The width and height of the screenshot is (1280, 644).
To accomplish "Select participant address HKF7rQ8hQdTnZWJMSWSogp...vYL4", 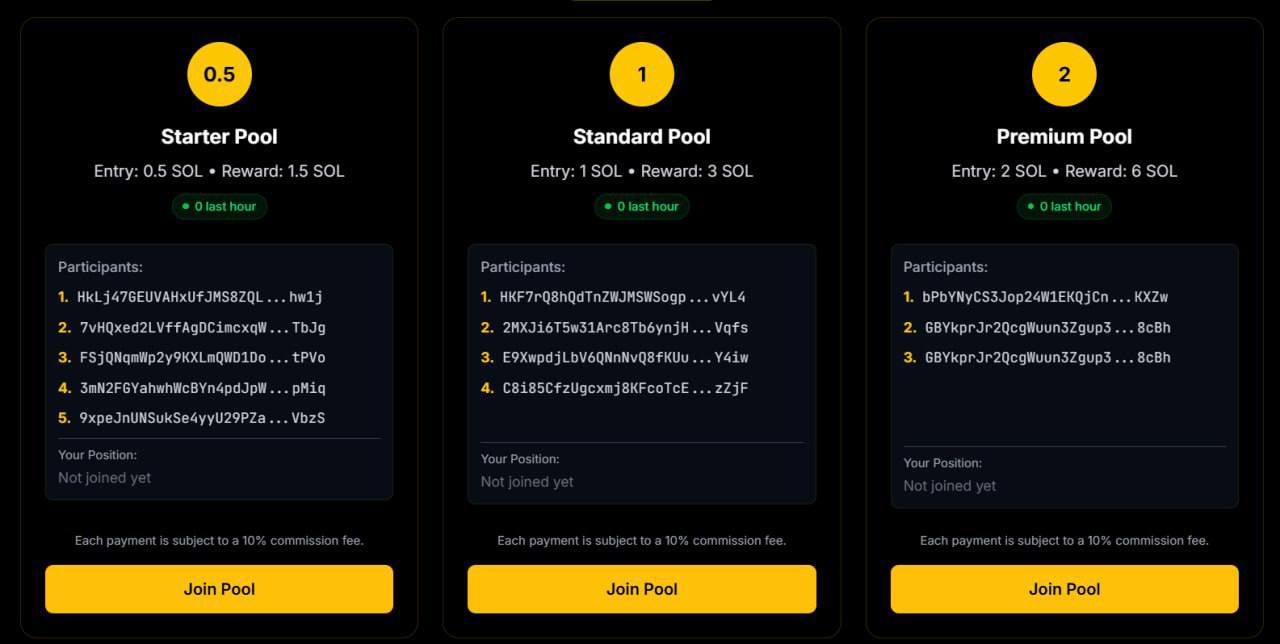I will [622, 297].
